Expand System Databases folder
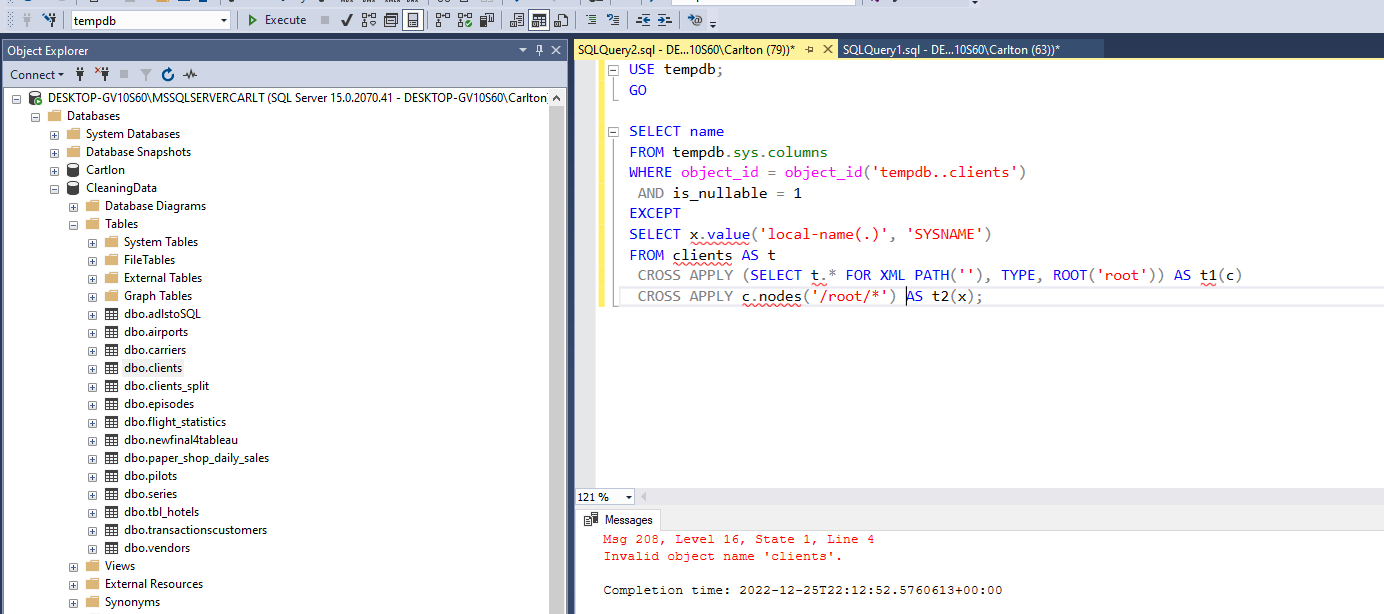Viewport: 1384px width, 614px height. 54,134
